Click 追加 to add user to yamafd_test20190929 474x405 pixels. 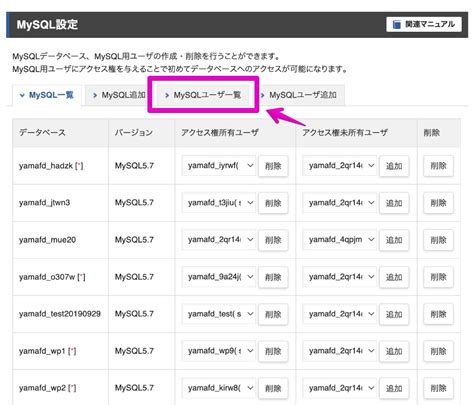click(x=394, y=314)
